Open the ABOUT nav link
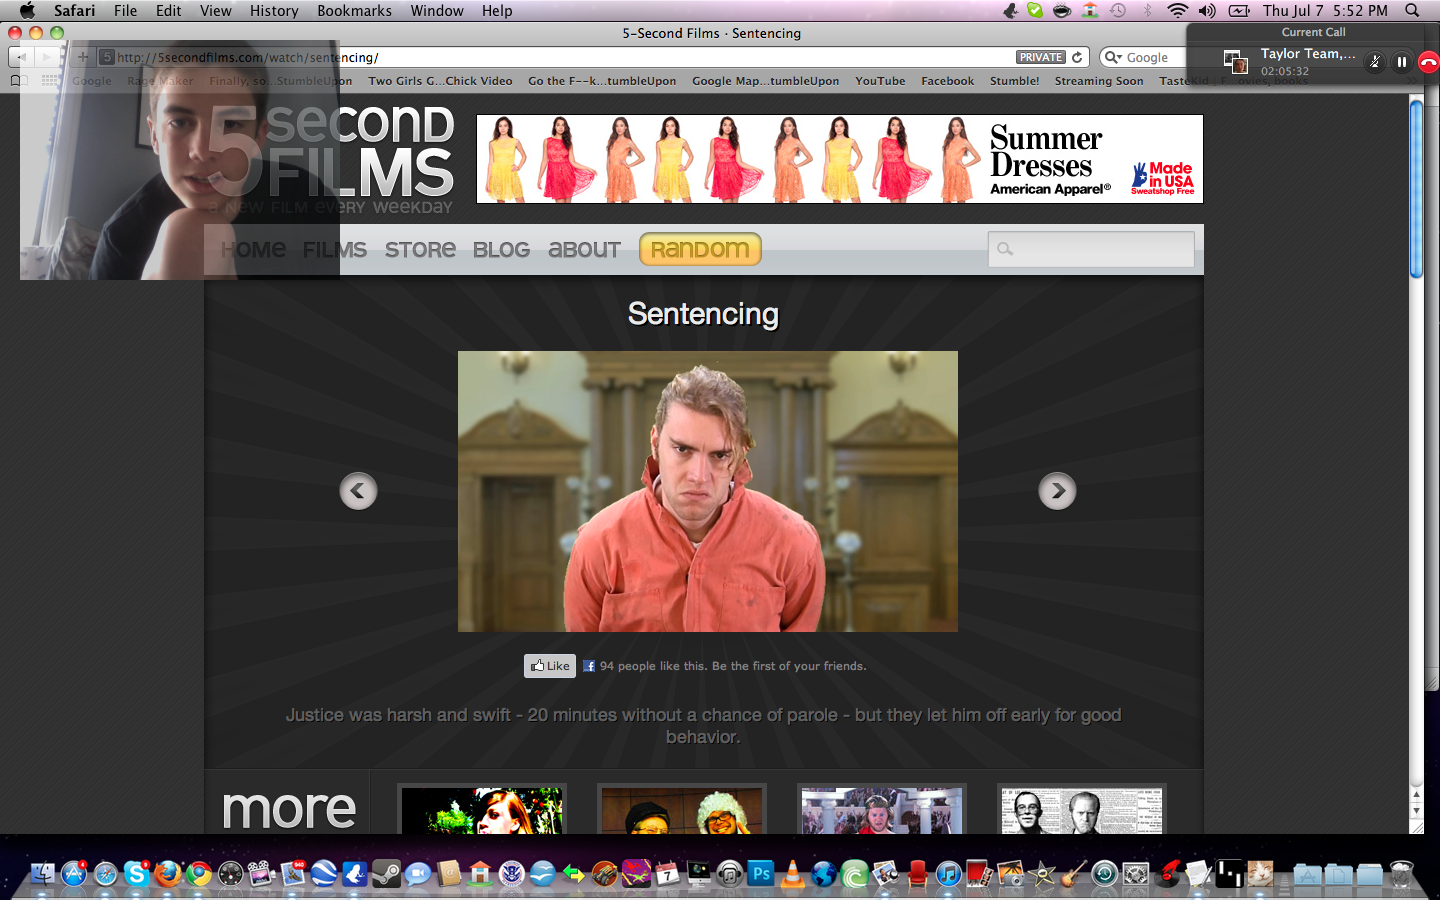This screenshot has width=1440, height=900. (x=584, y=250)
